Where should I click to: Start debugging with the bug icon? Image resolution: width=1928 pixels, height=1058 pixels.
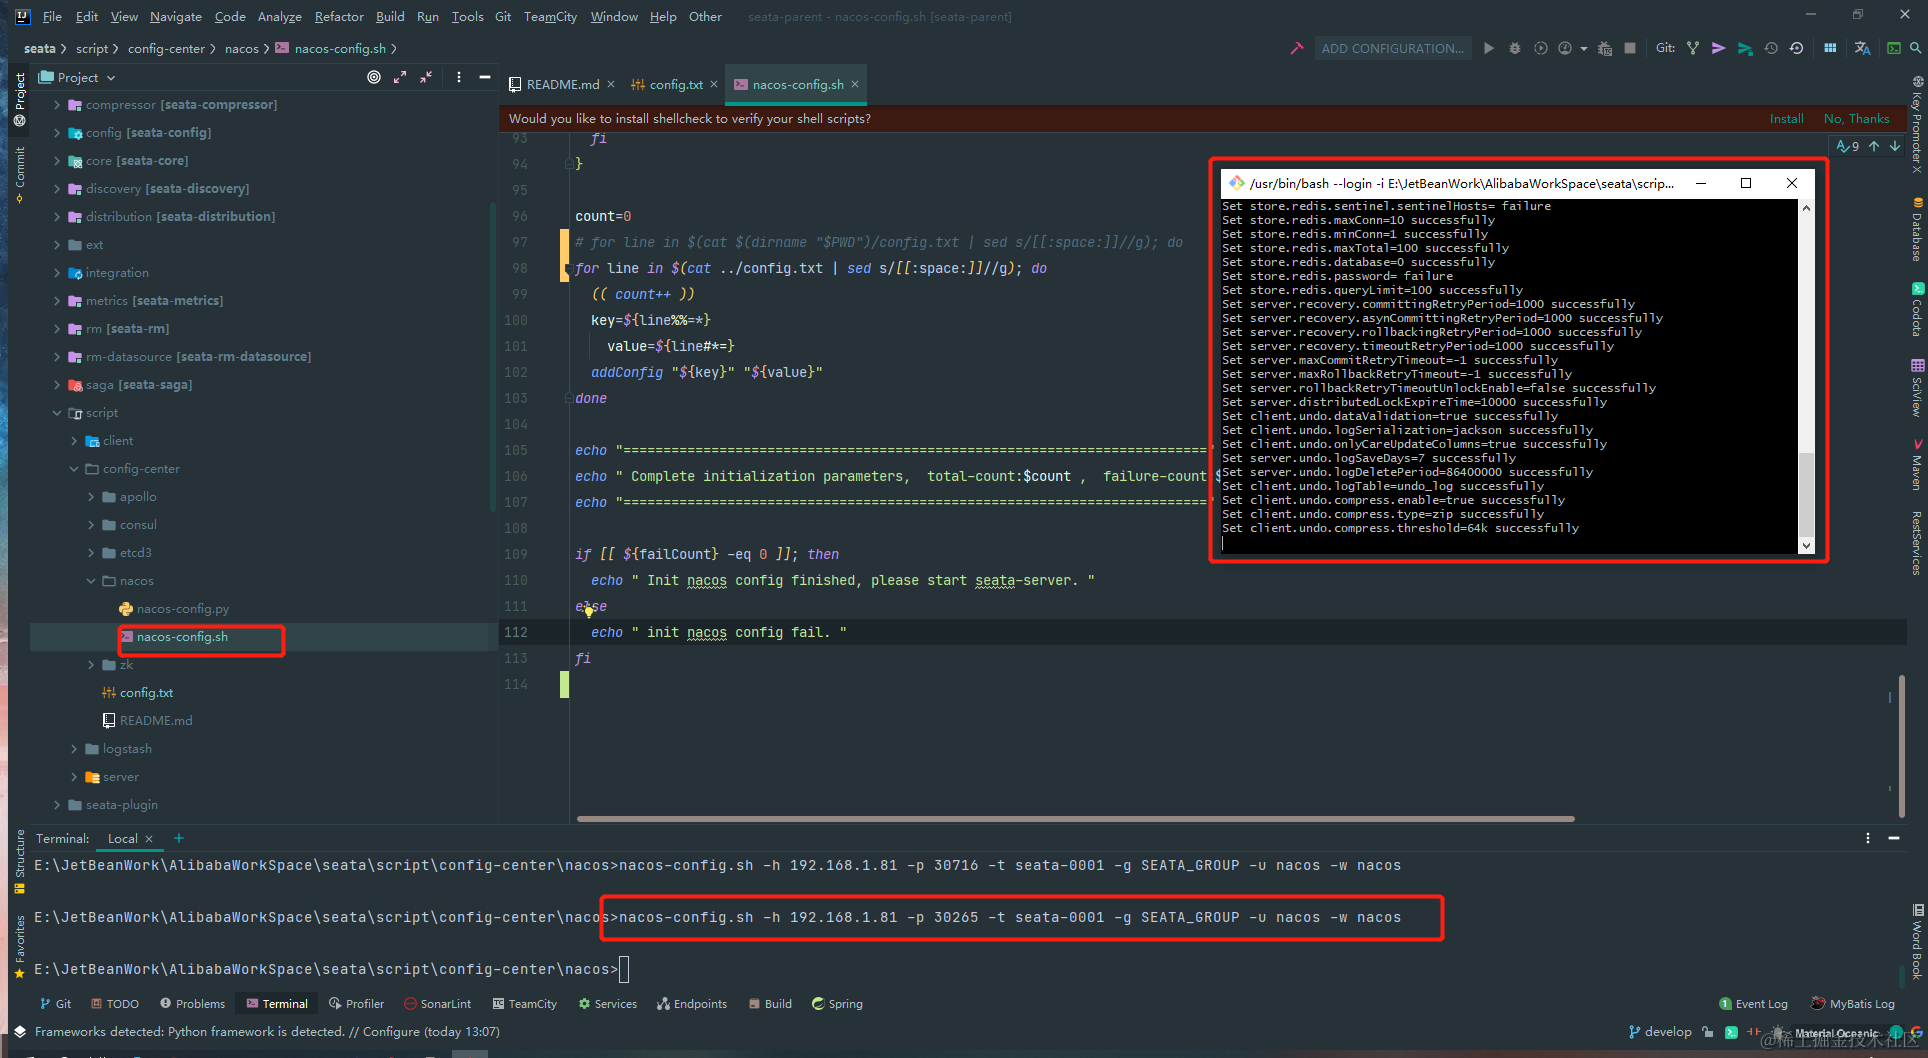pos(1515,48)
